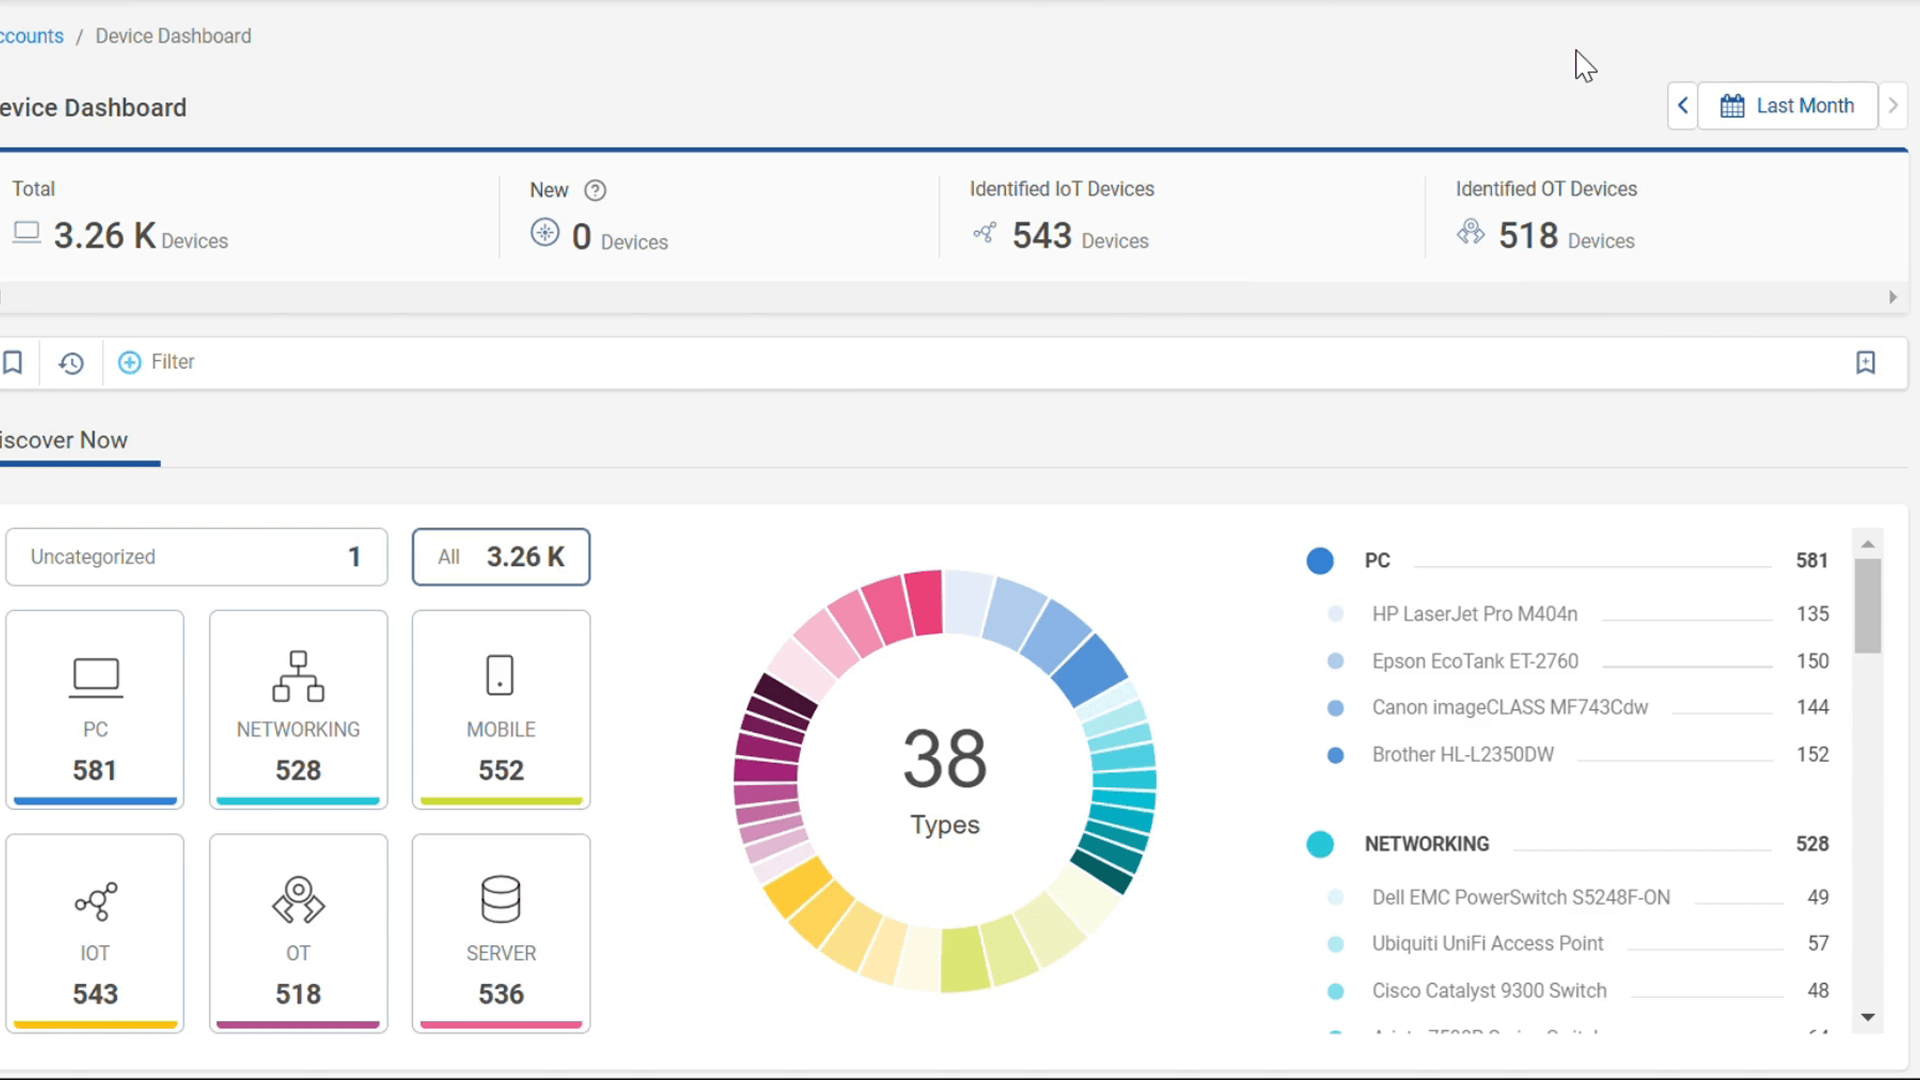The width and height of the screenshot is (1920, 1080).
Task: Go to previous time period arrow
Action: (1683, 106)
